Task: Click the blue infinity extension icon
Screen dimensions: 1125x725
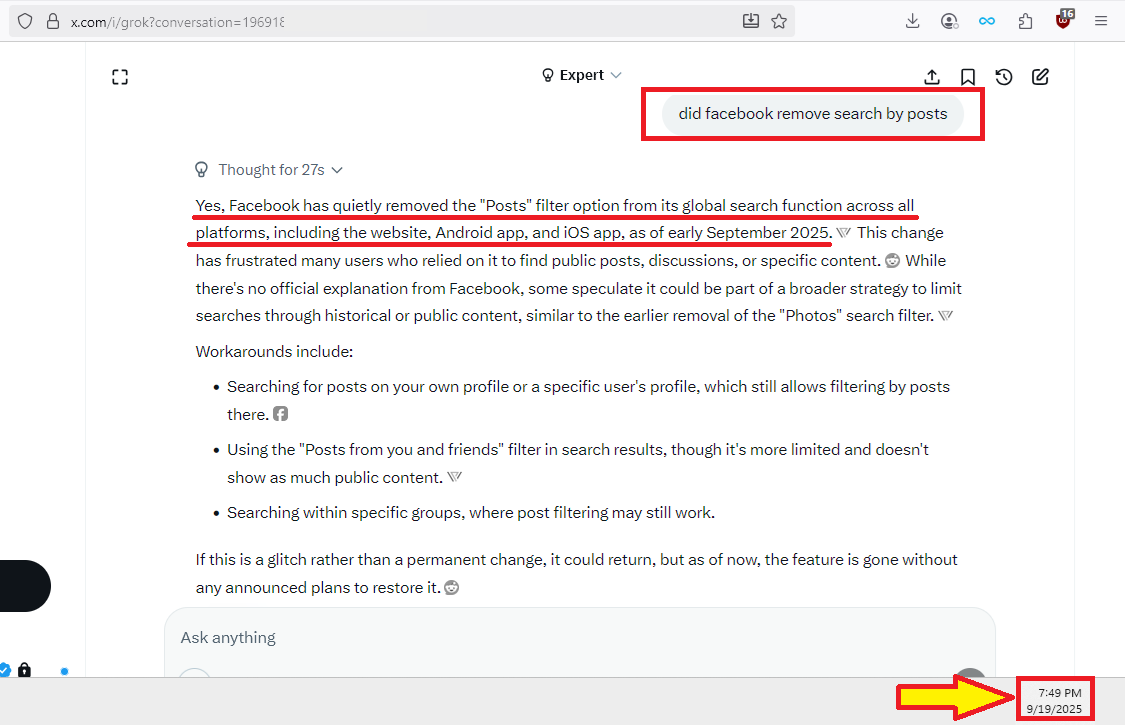Action: coord(987,22)
